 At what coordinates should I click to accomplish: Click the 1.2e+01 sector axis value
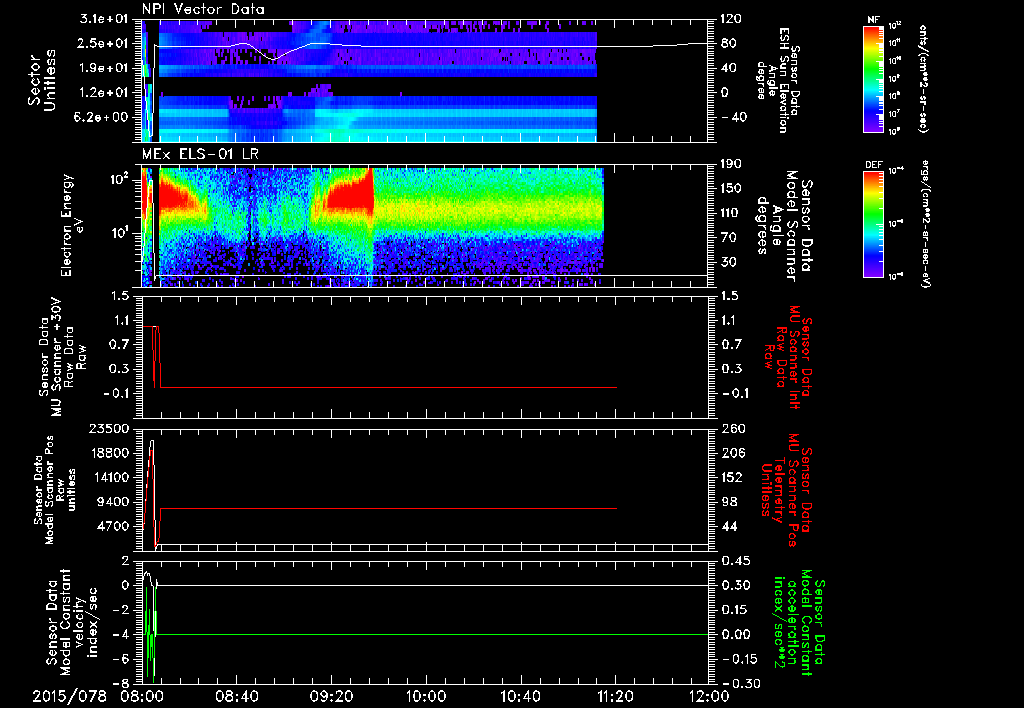(x=104, y=93)
